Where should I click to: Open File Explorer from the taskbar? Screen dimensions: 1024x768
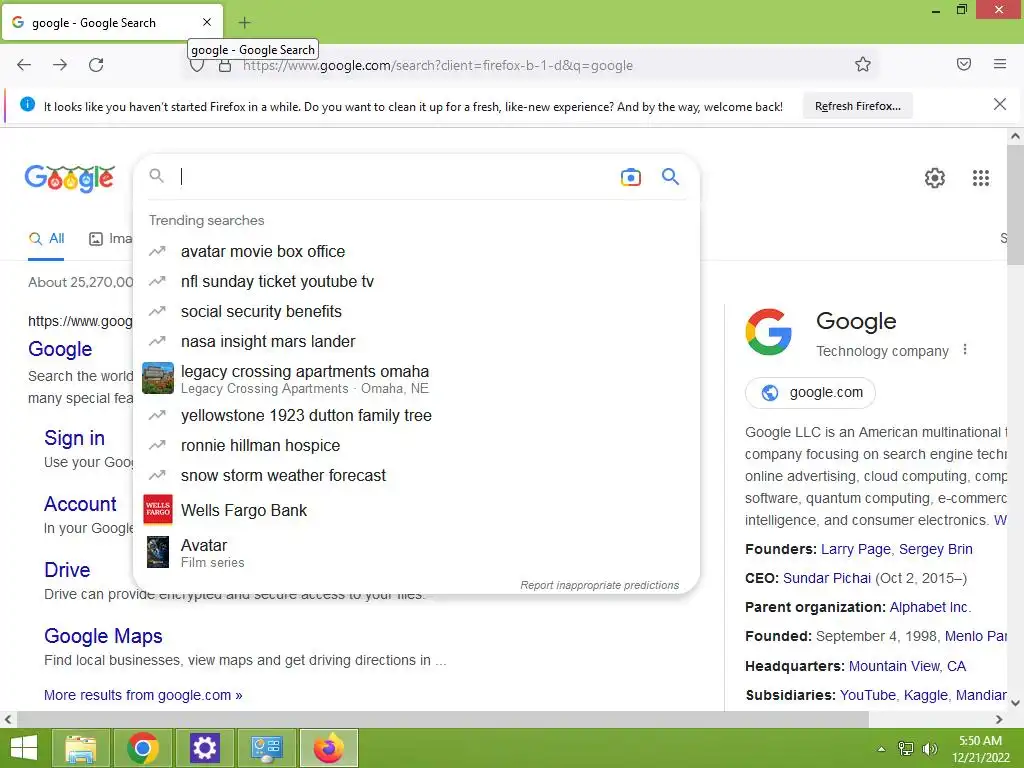pos(80,748)
